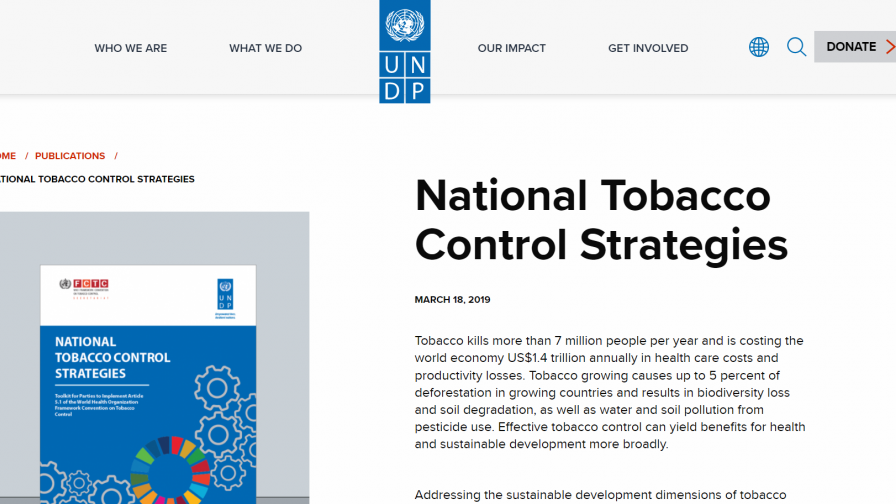Click the Donate button
Image resolution: width=896 pixels, height=504 pixels.
pyautogui.click(x=855, y=47)
